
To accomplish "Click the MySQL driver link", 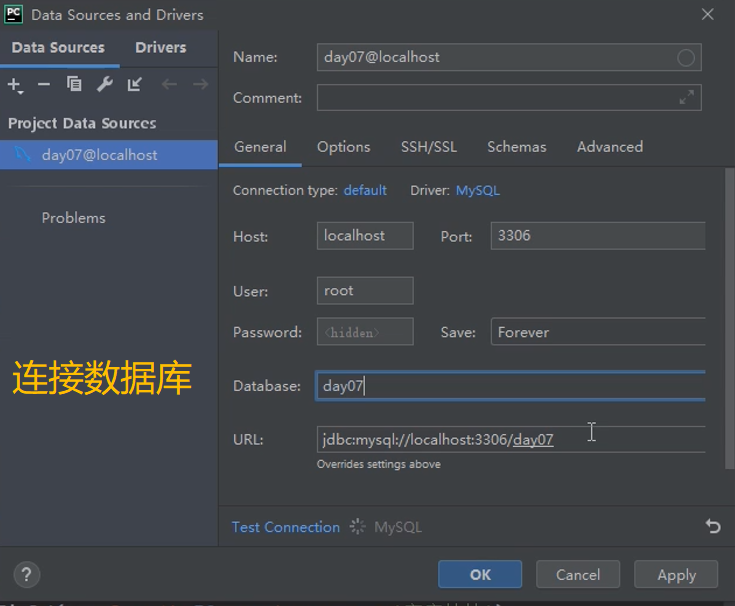I will click(x=478, y=191).
